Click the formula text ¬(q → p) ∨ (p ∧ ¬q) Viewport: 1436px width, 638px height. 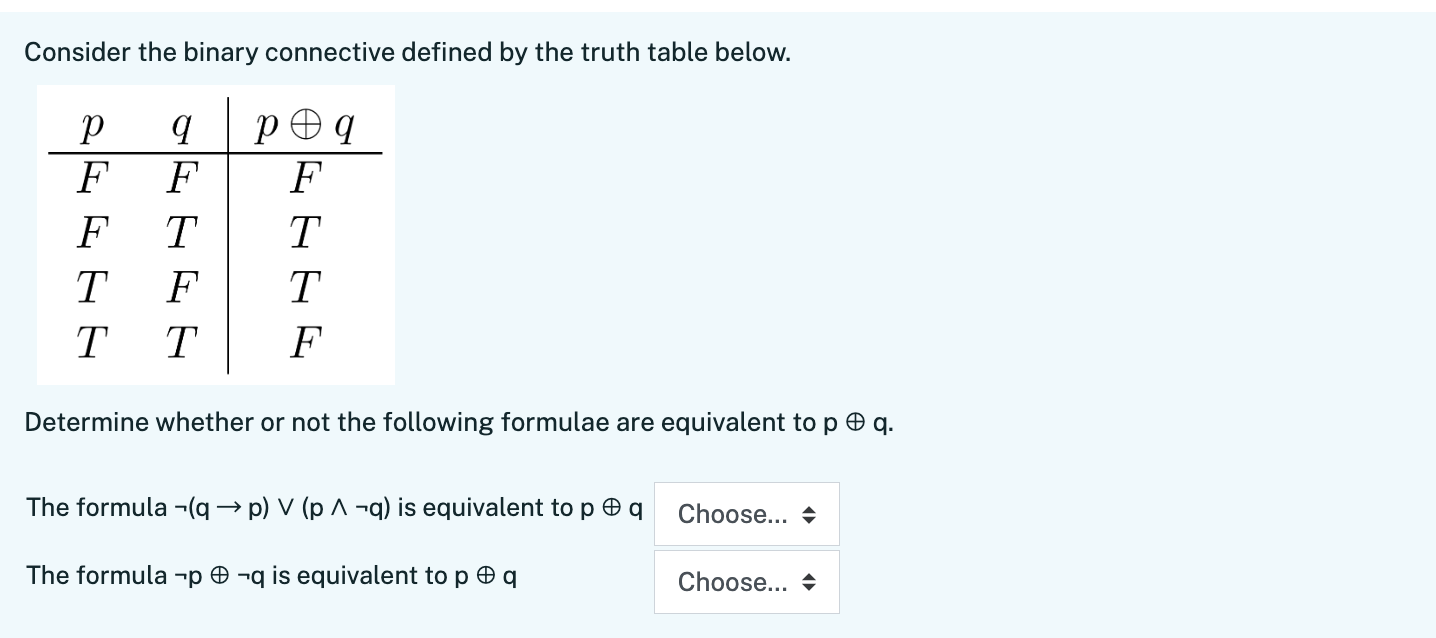[282, 507]
